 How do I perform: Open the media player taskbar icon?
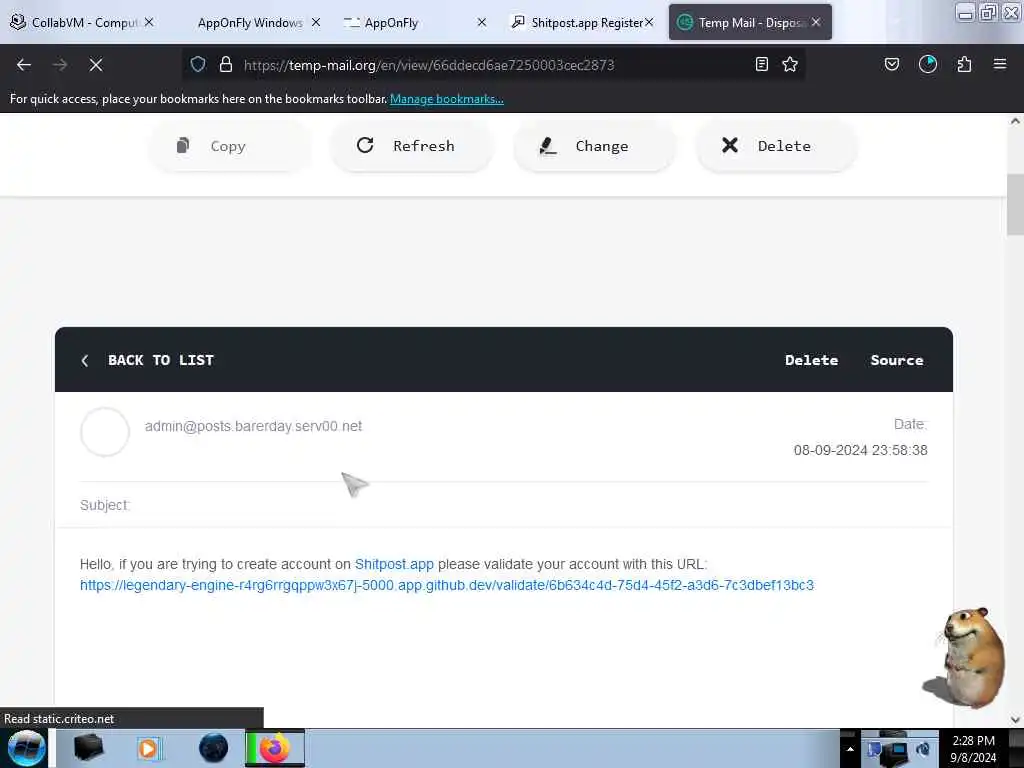(x=149, y=748)
